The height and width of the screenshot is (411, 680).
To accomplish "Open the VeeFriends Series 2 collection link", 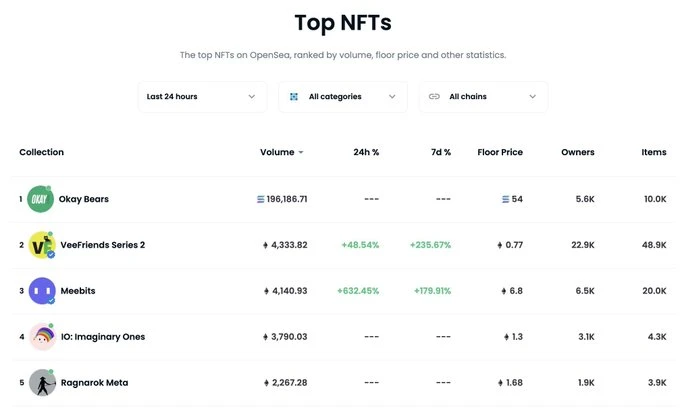I will click(103, 245).
